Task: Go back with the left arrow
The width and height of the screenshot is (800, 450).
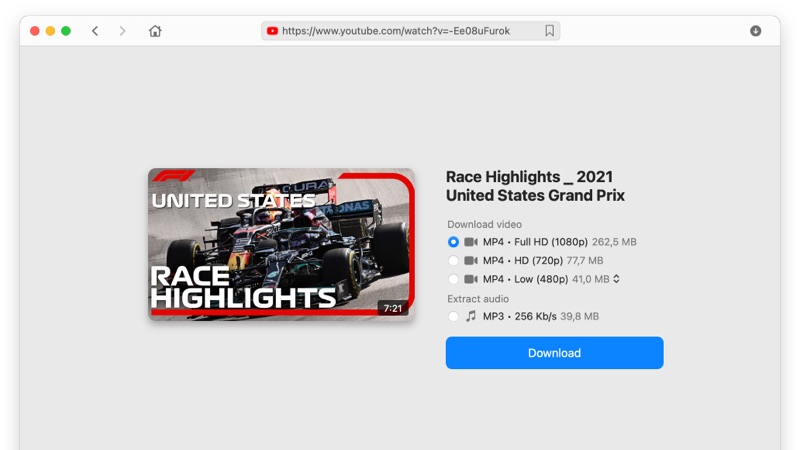Action: (95, 31)
